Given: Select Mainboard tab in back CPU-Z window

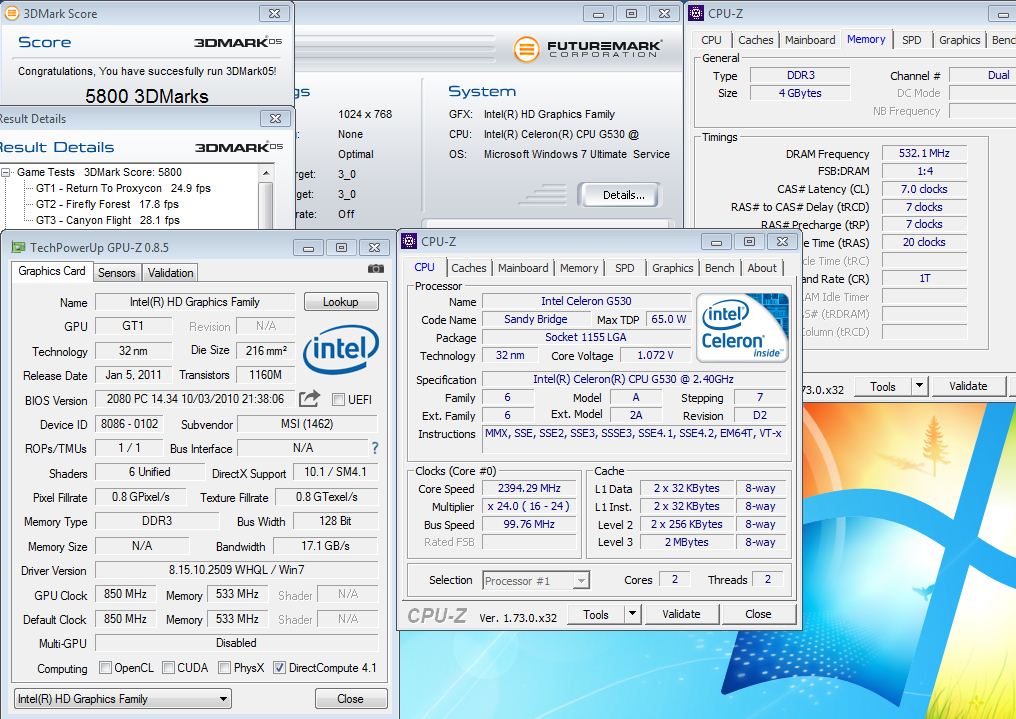Looking at the screenshot, I should (810, 40).
